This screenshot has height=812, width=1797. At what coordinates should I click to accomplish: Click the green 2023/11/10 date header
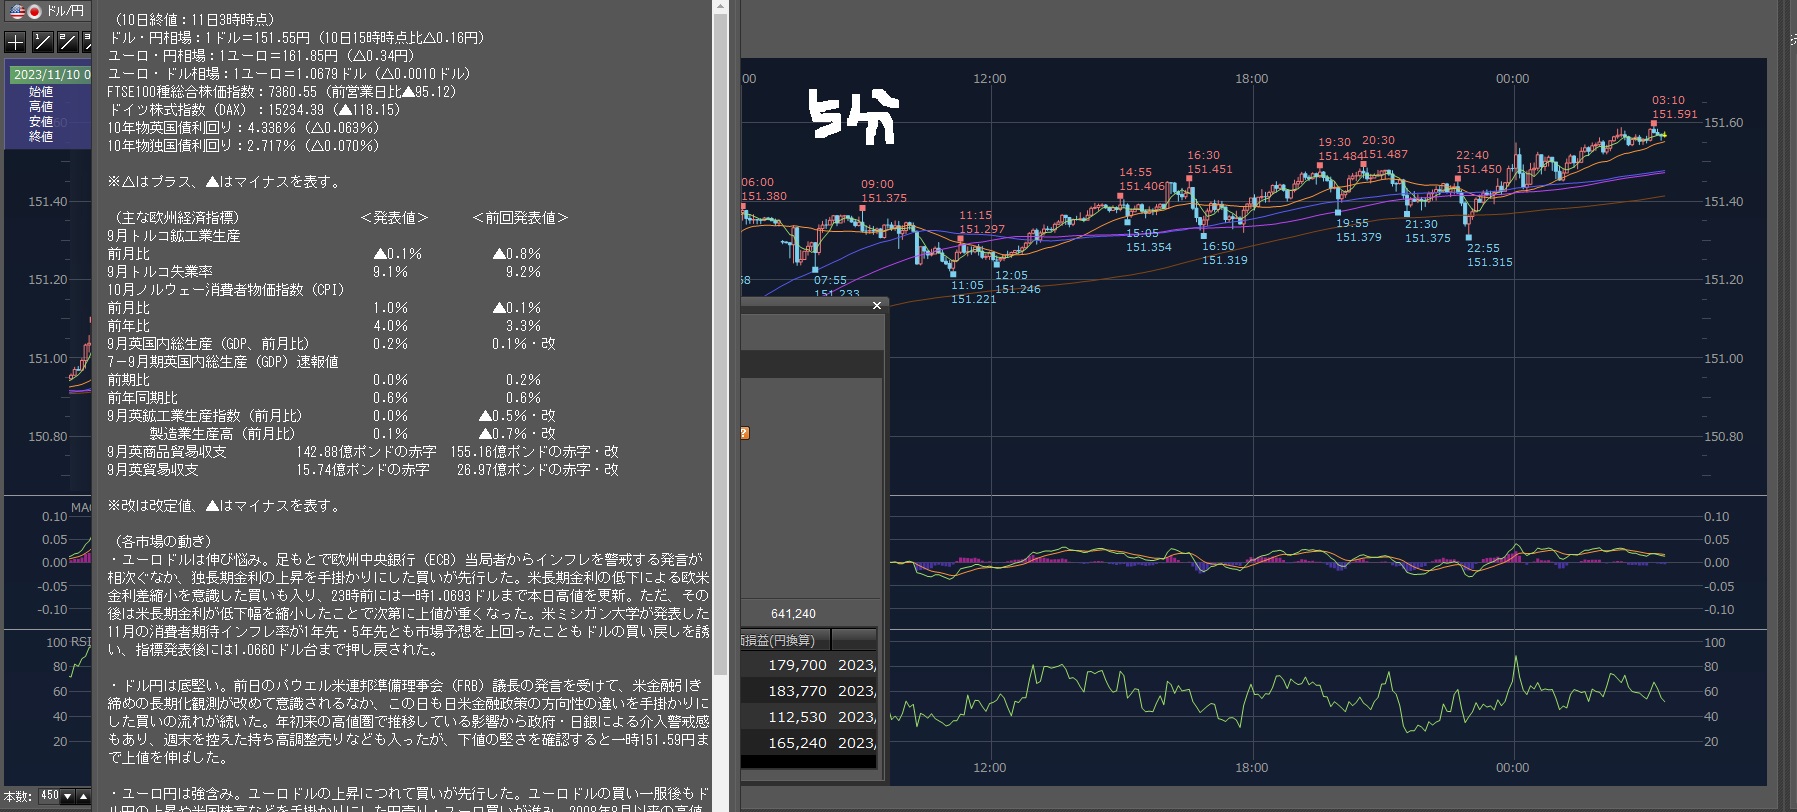[50, 75]
